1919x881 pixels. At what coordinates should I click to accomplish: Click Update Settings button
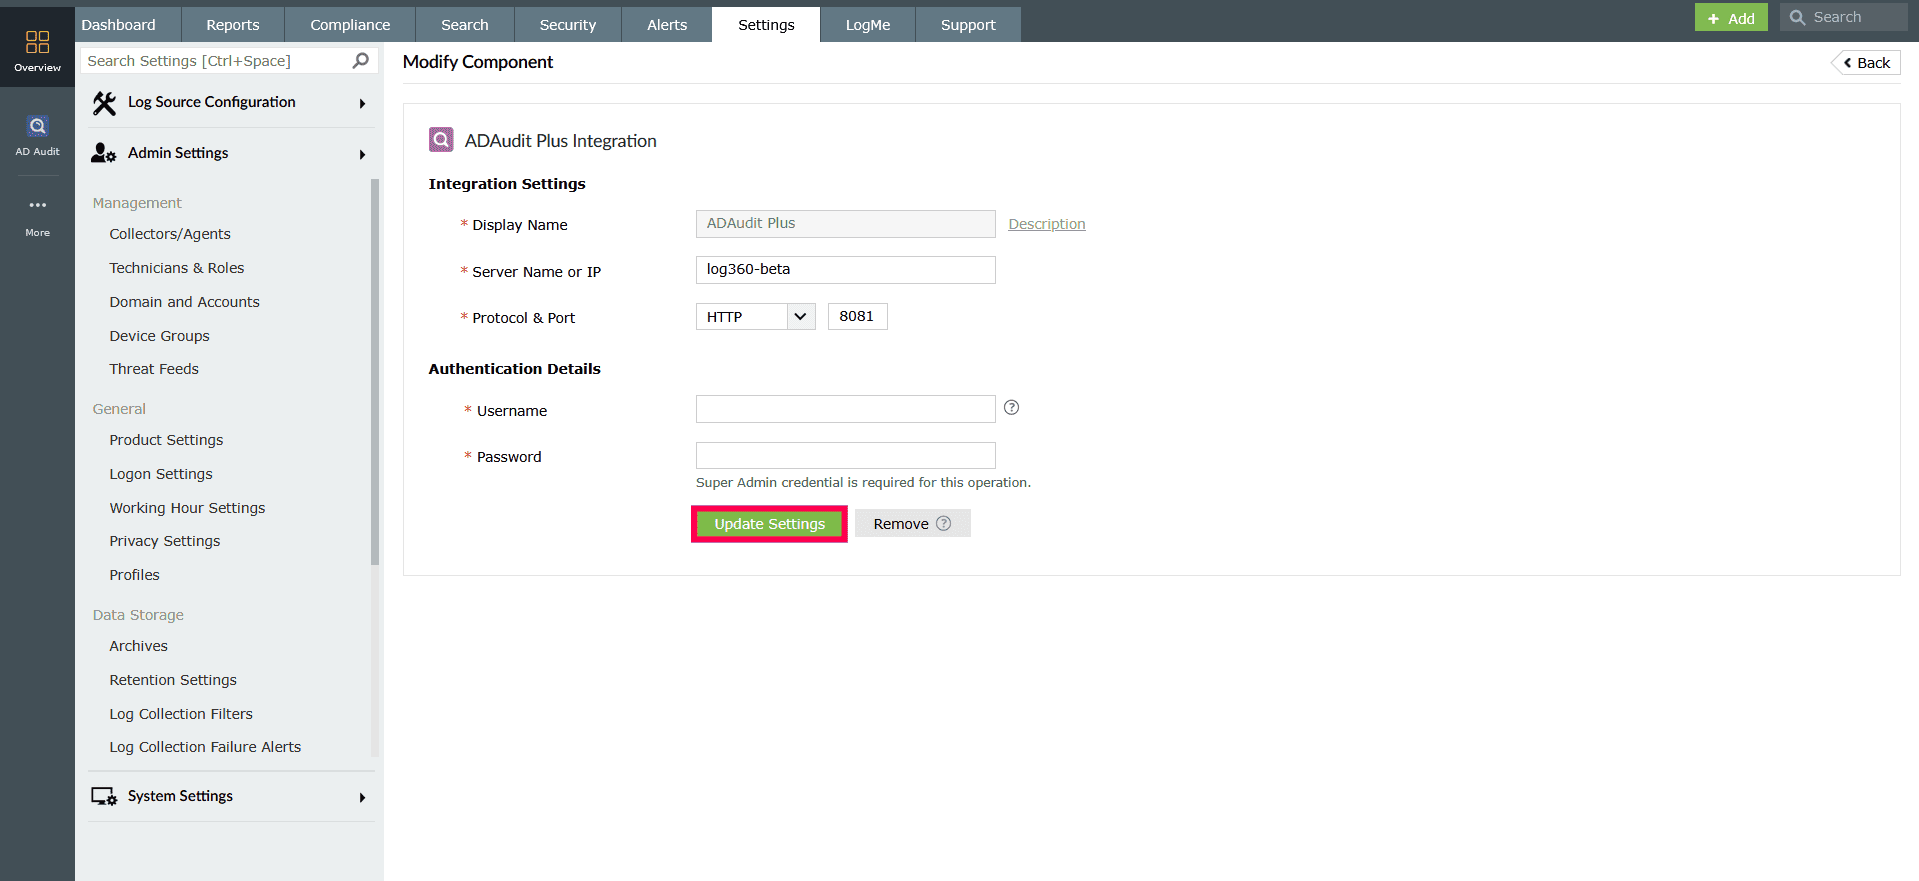pyautogui.click(x=769, y=524)
